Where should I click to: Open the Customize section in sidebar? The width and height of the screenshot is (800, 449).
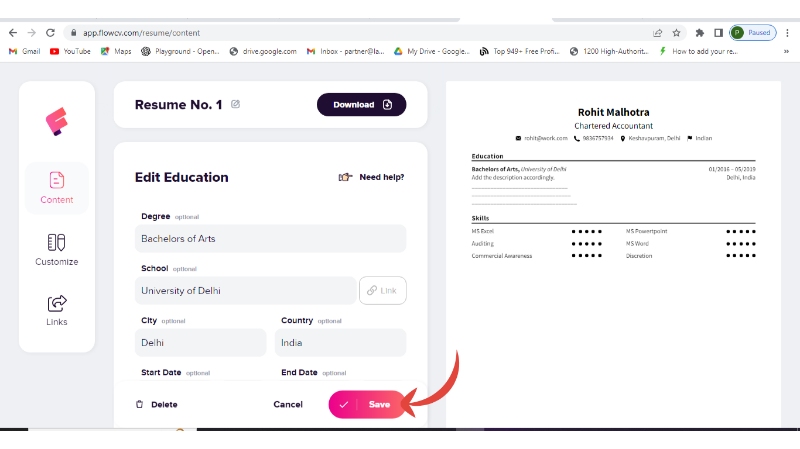pos(57,249)
